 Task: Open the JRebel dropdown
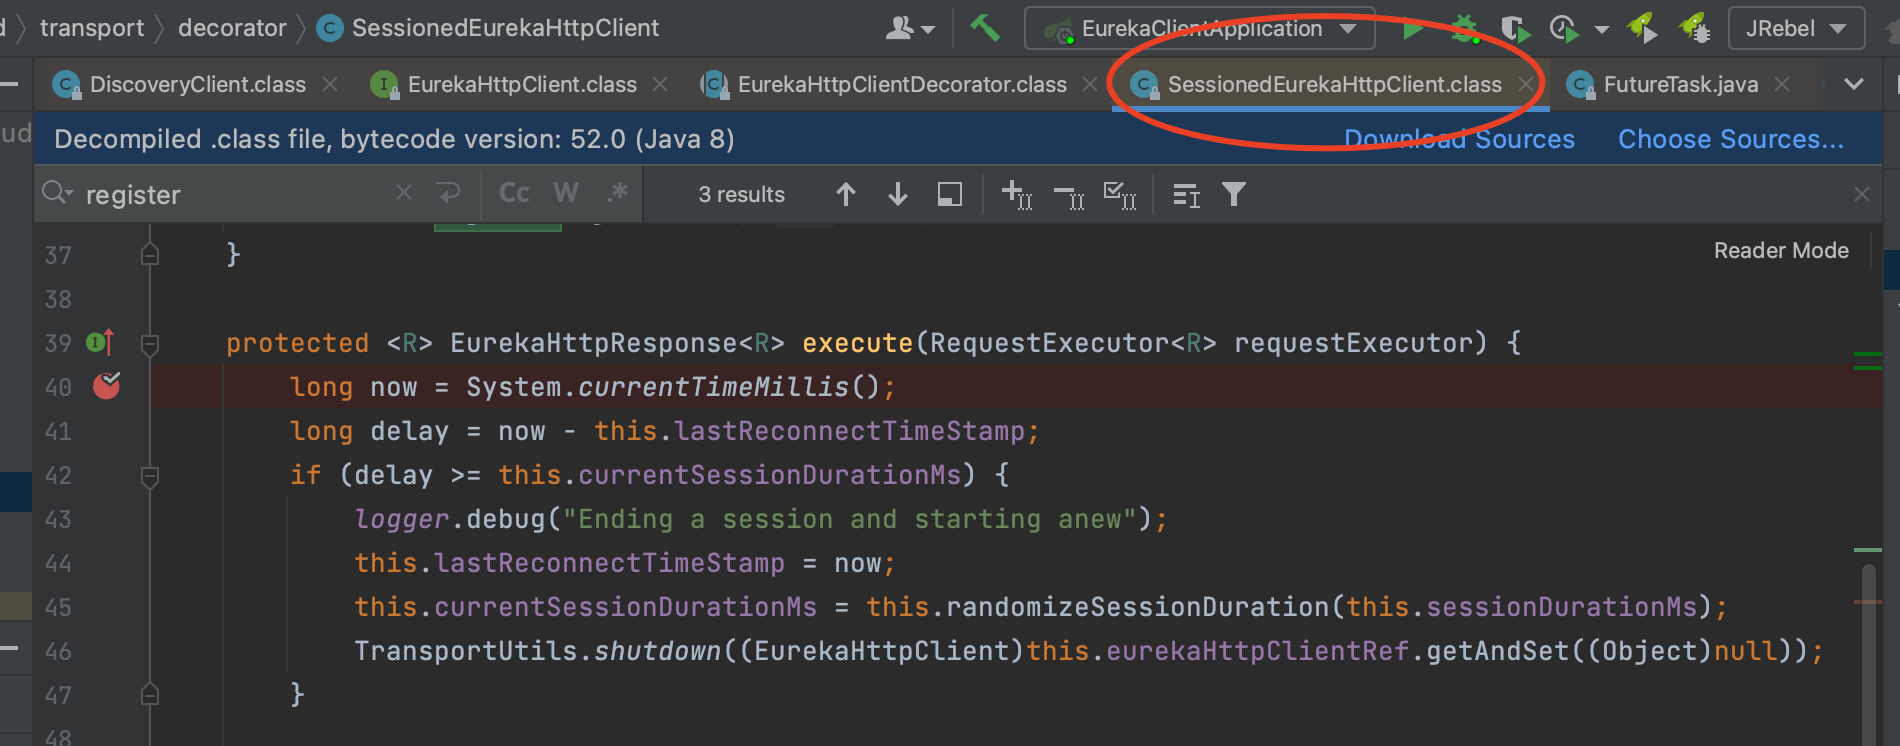[x=1796, y=29]
